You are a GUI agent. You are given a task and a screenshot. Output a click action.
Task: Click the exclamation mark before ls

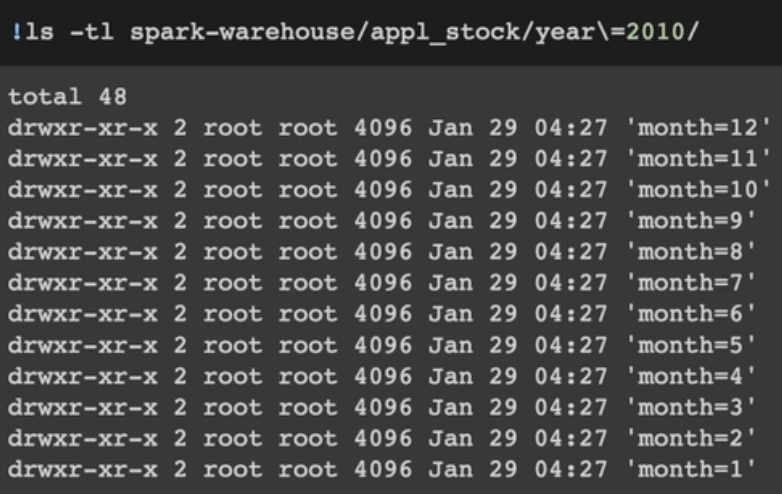click(16, 32)
